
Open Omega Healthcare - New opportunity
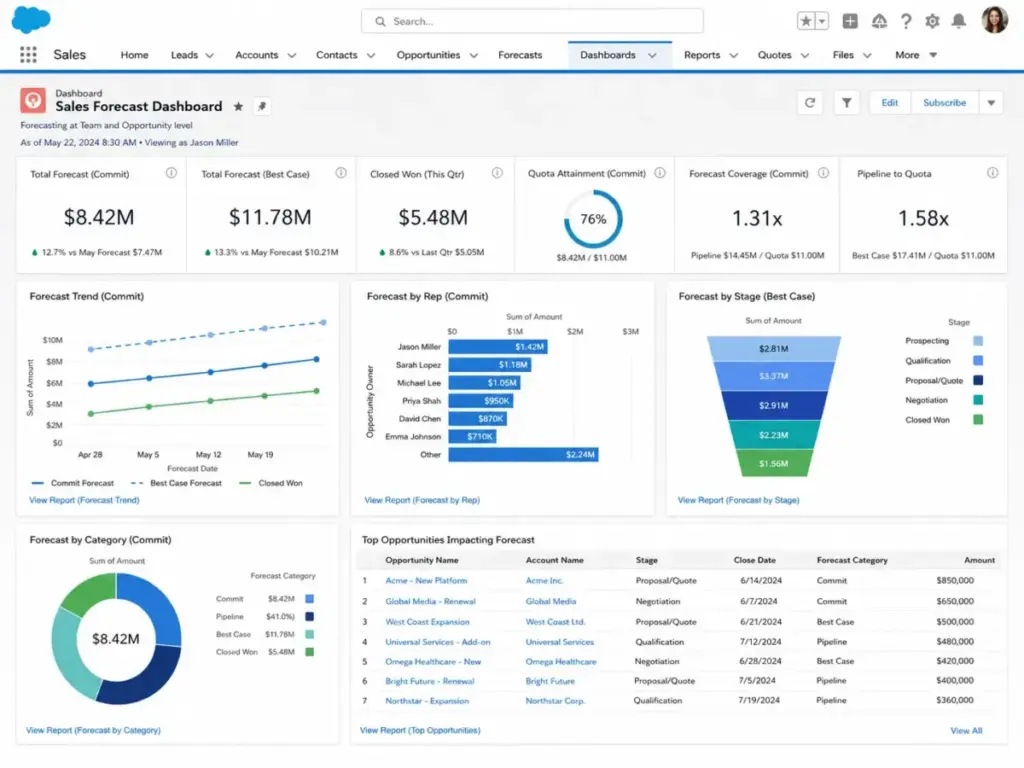pos(433,662)
